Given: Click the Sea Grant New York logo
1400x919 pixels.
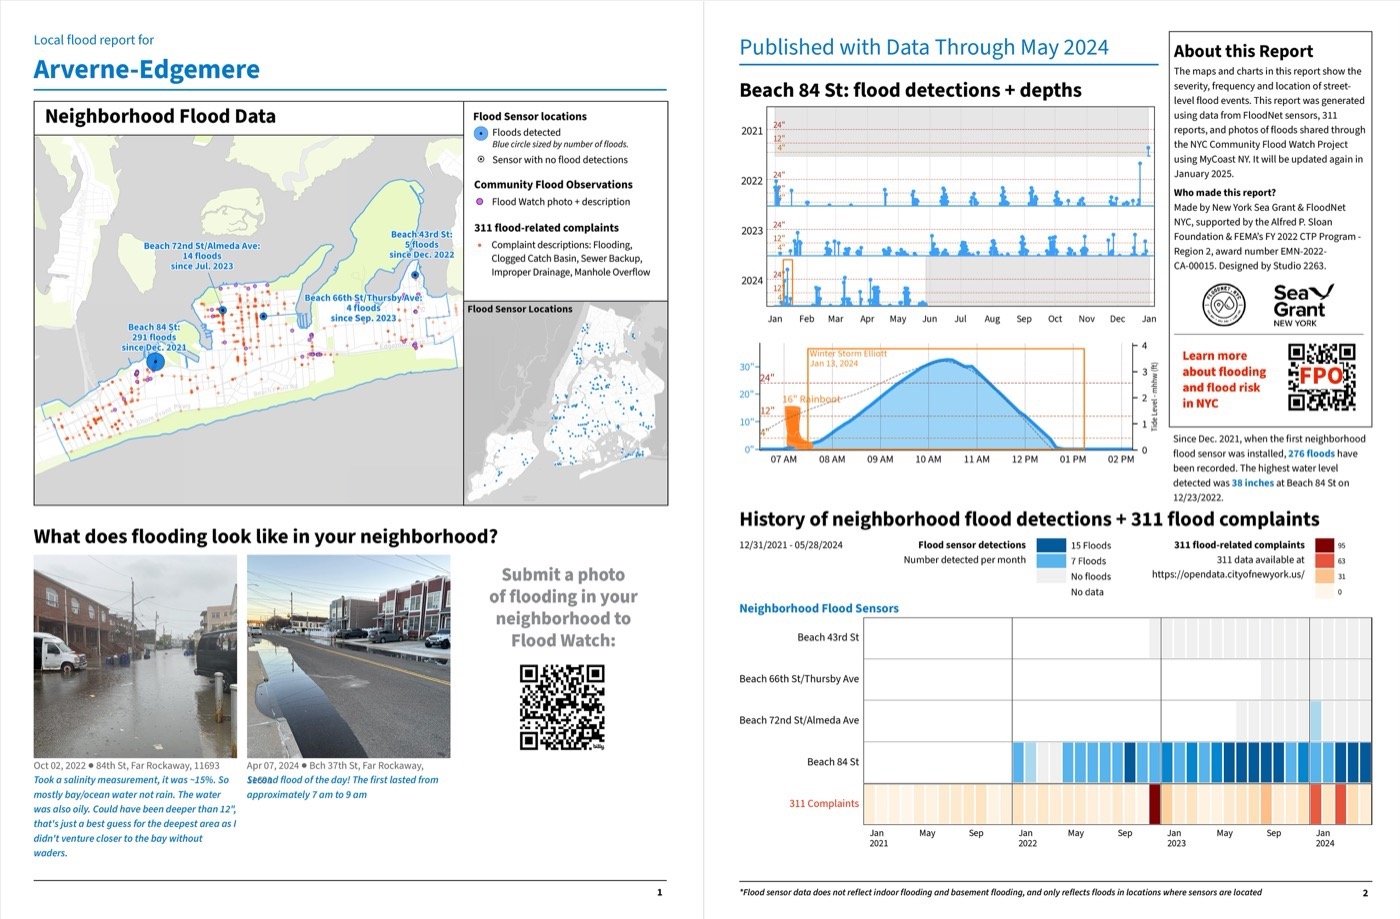Looking at the screenshot, I should tap(1303, 305).
